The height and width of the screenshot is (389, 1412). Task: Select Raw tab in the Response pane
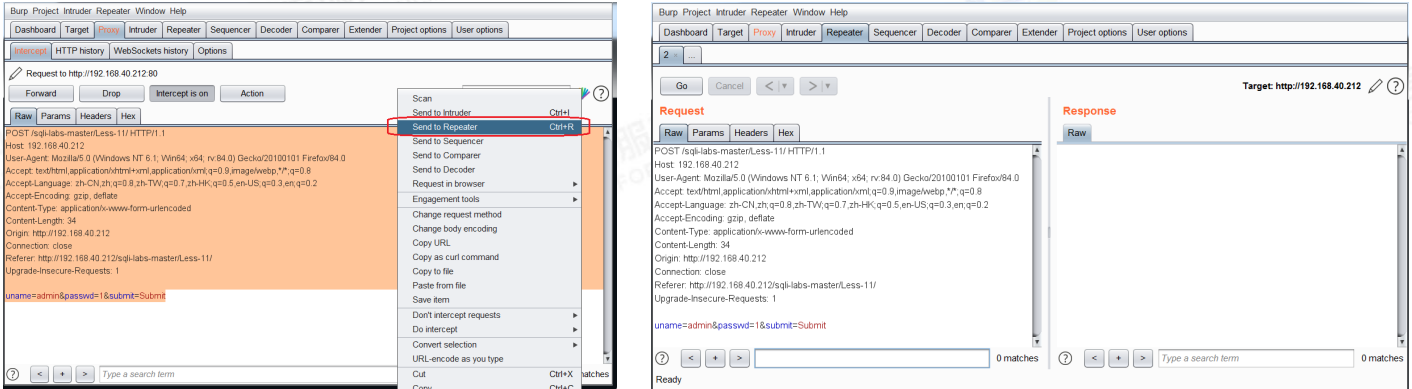(x=1077, y=132)
